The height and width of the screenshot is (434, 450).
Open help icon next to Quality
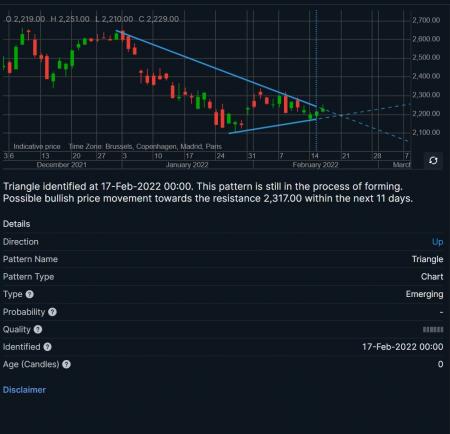pyautogui.click(x=38, y=330)
